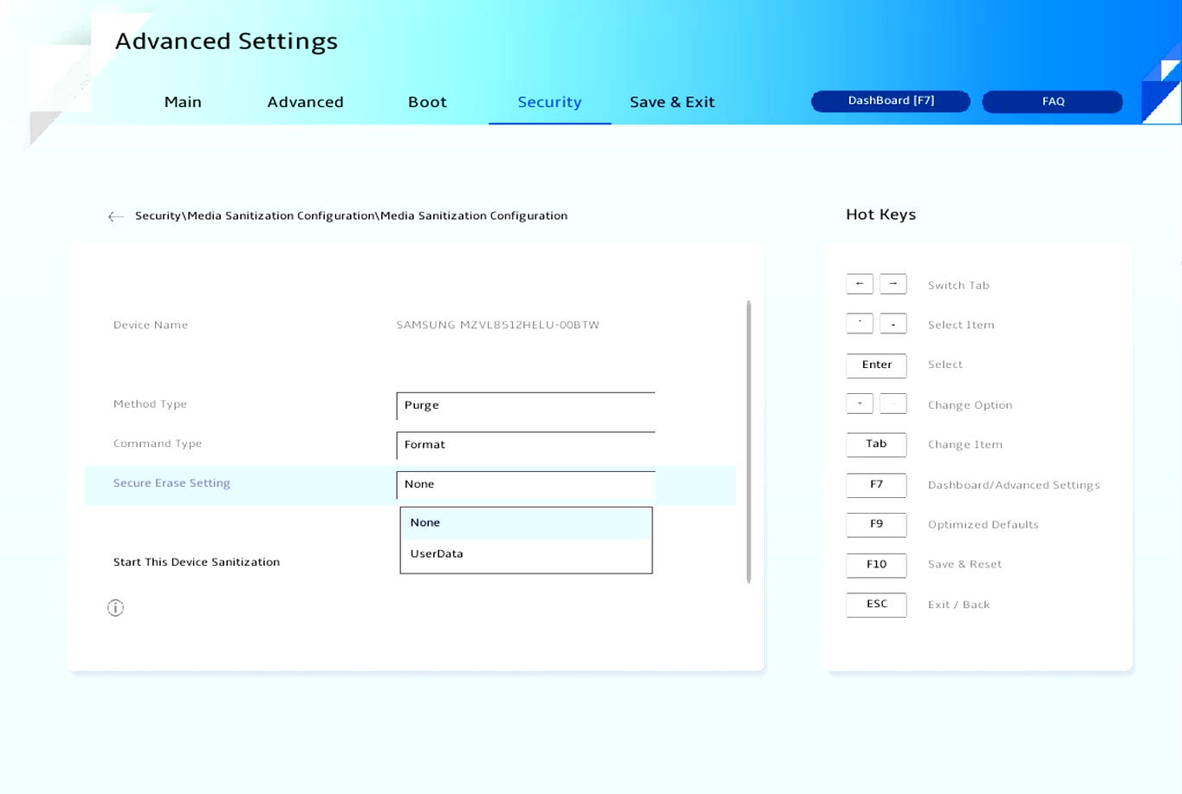1182x794 pixels.
Task: Go to the Save & Exit tab
Action: 672,102
